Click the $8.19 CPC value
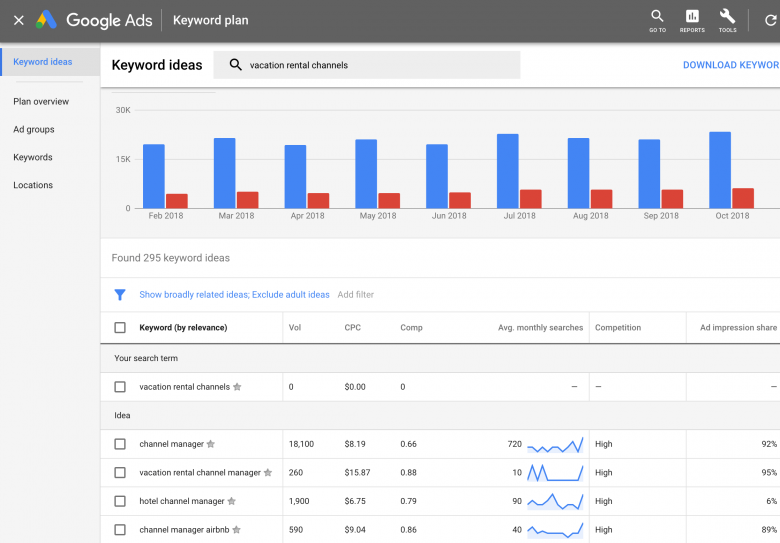Viewport: 780px width, 543px height. [x=355, y=444]
